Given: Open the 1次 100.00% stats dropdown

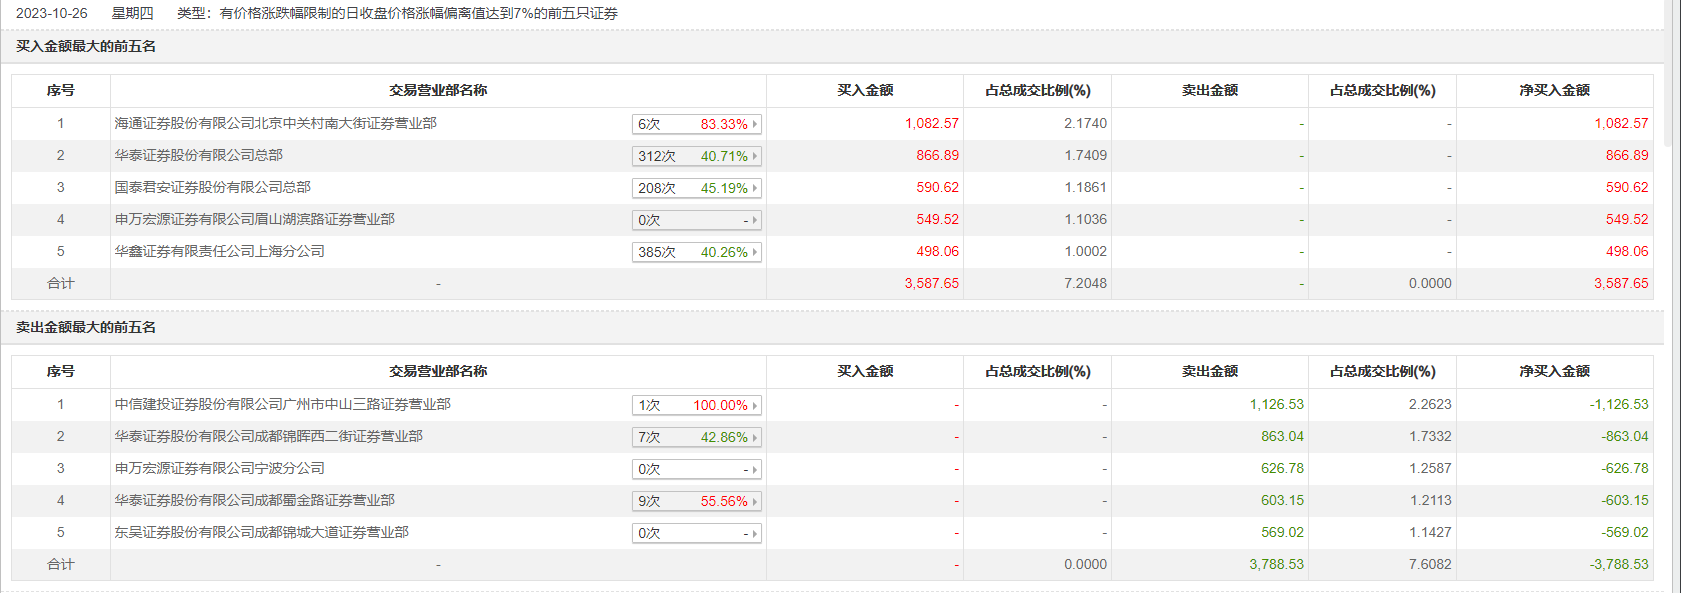Looking at the screenshot, I should pos(696,405).
